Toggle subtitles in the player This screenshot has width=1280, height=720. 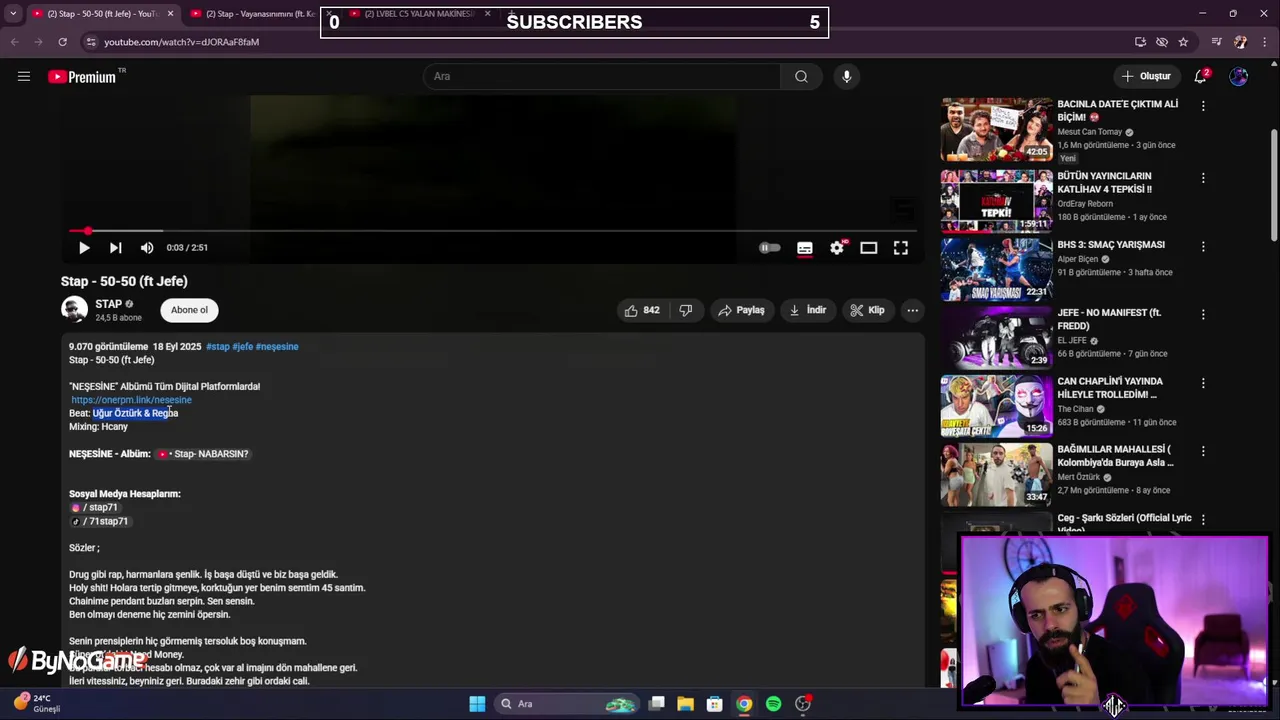click(804, 248)
